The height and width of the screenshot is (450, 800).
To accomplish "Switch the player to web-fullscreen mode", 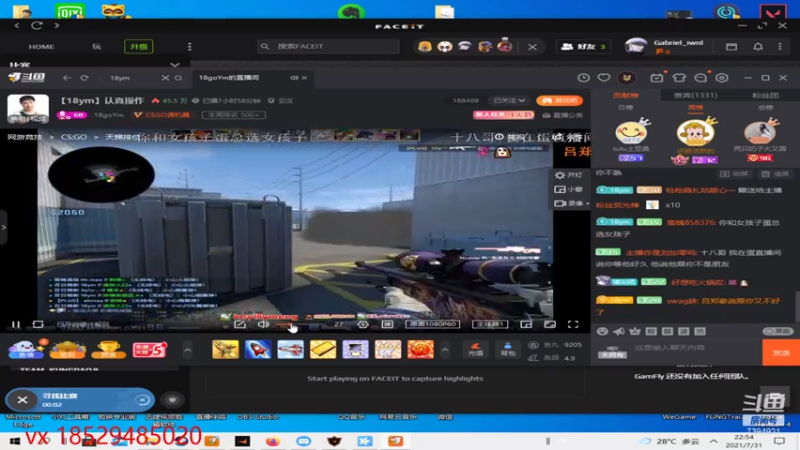I will pos(549,324).
